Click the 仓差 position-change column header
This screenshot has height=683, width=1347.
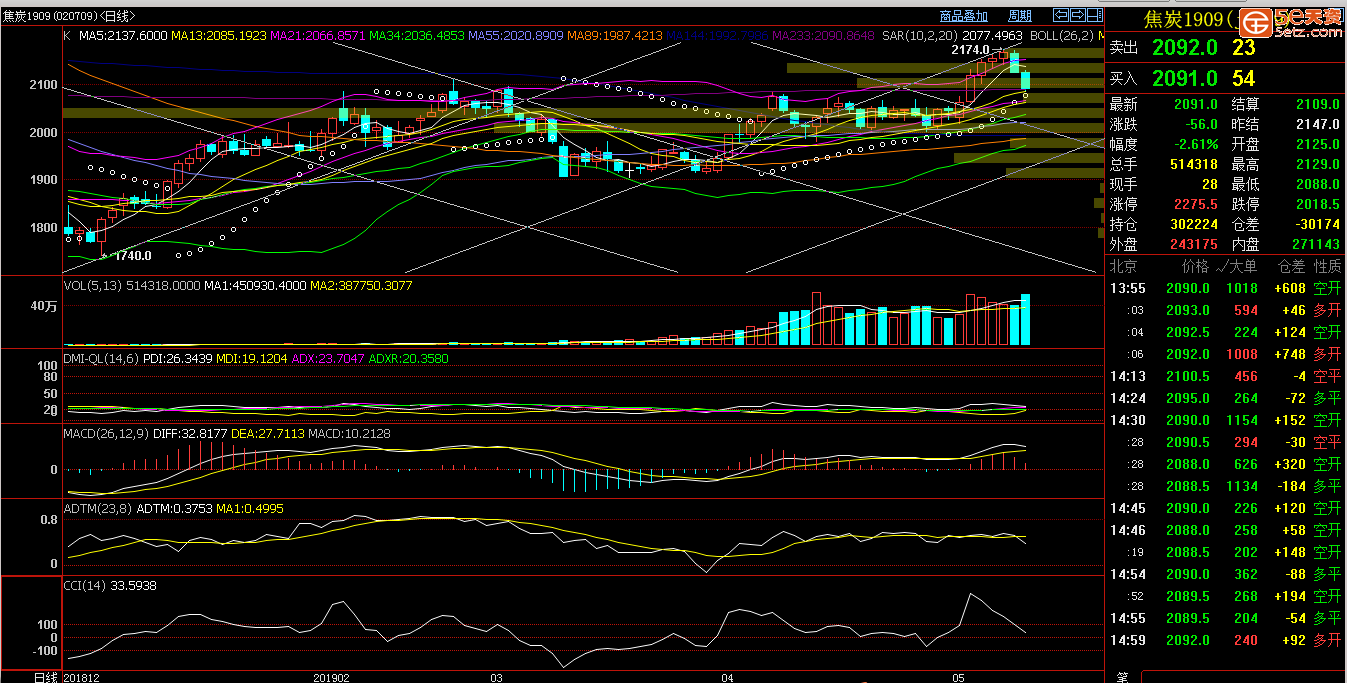click(x=1291, y=266)
